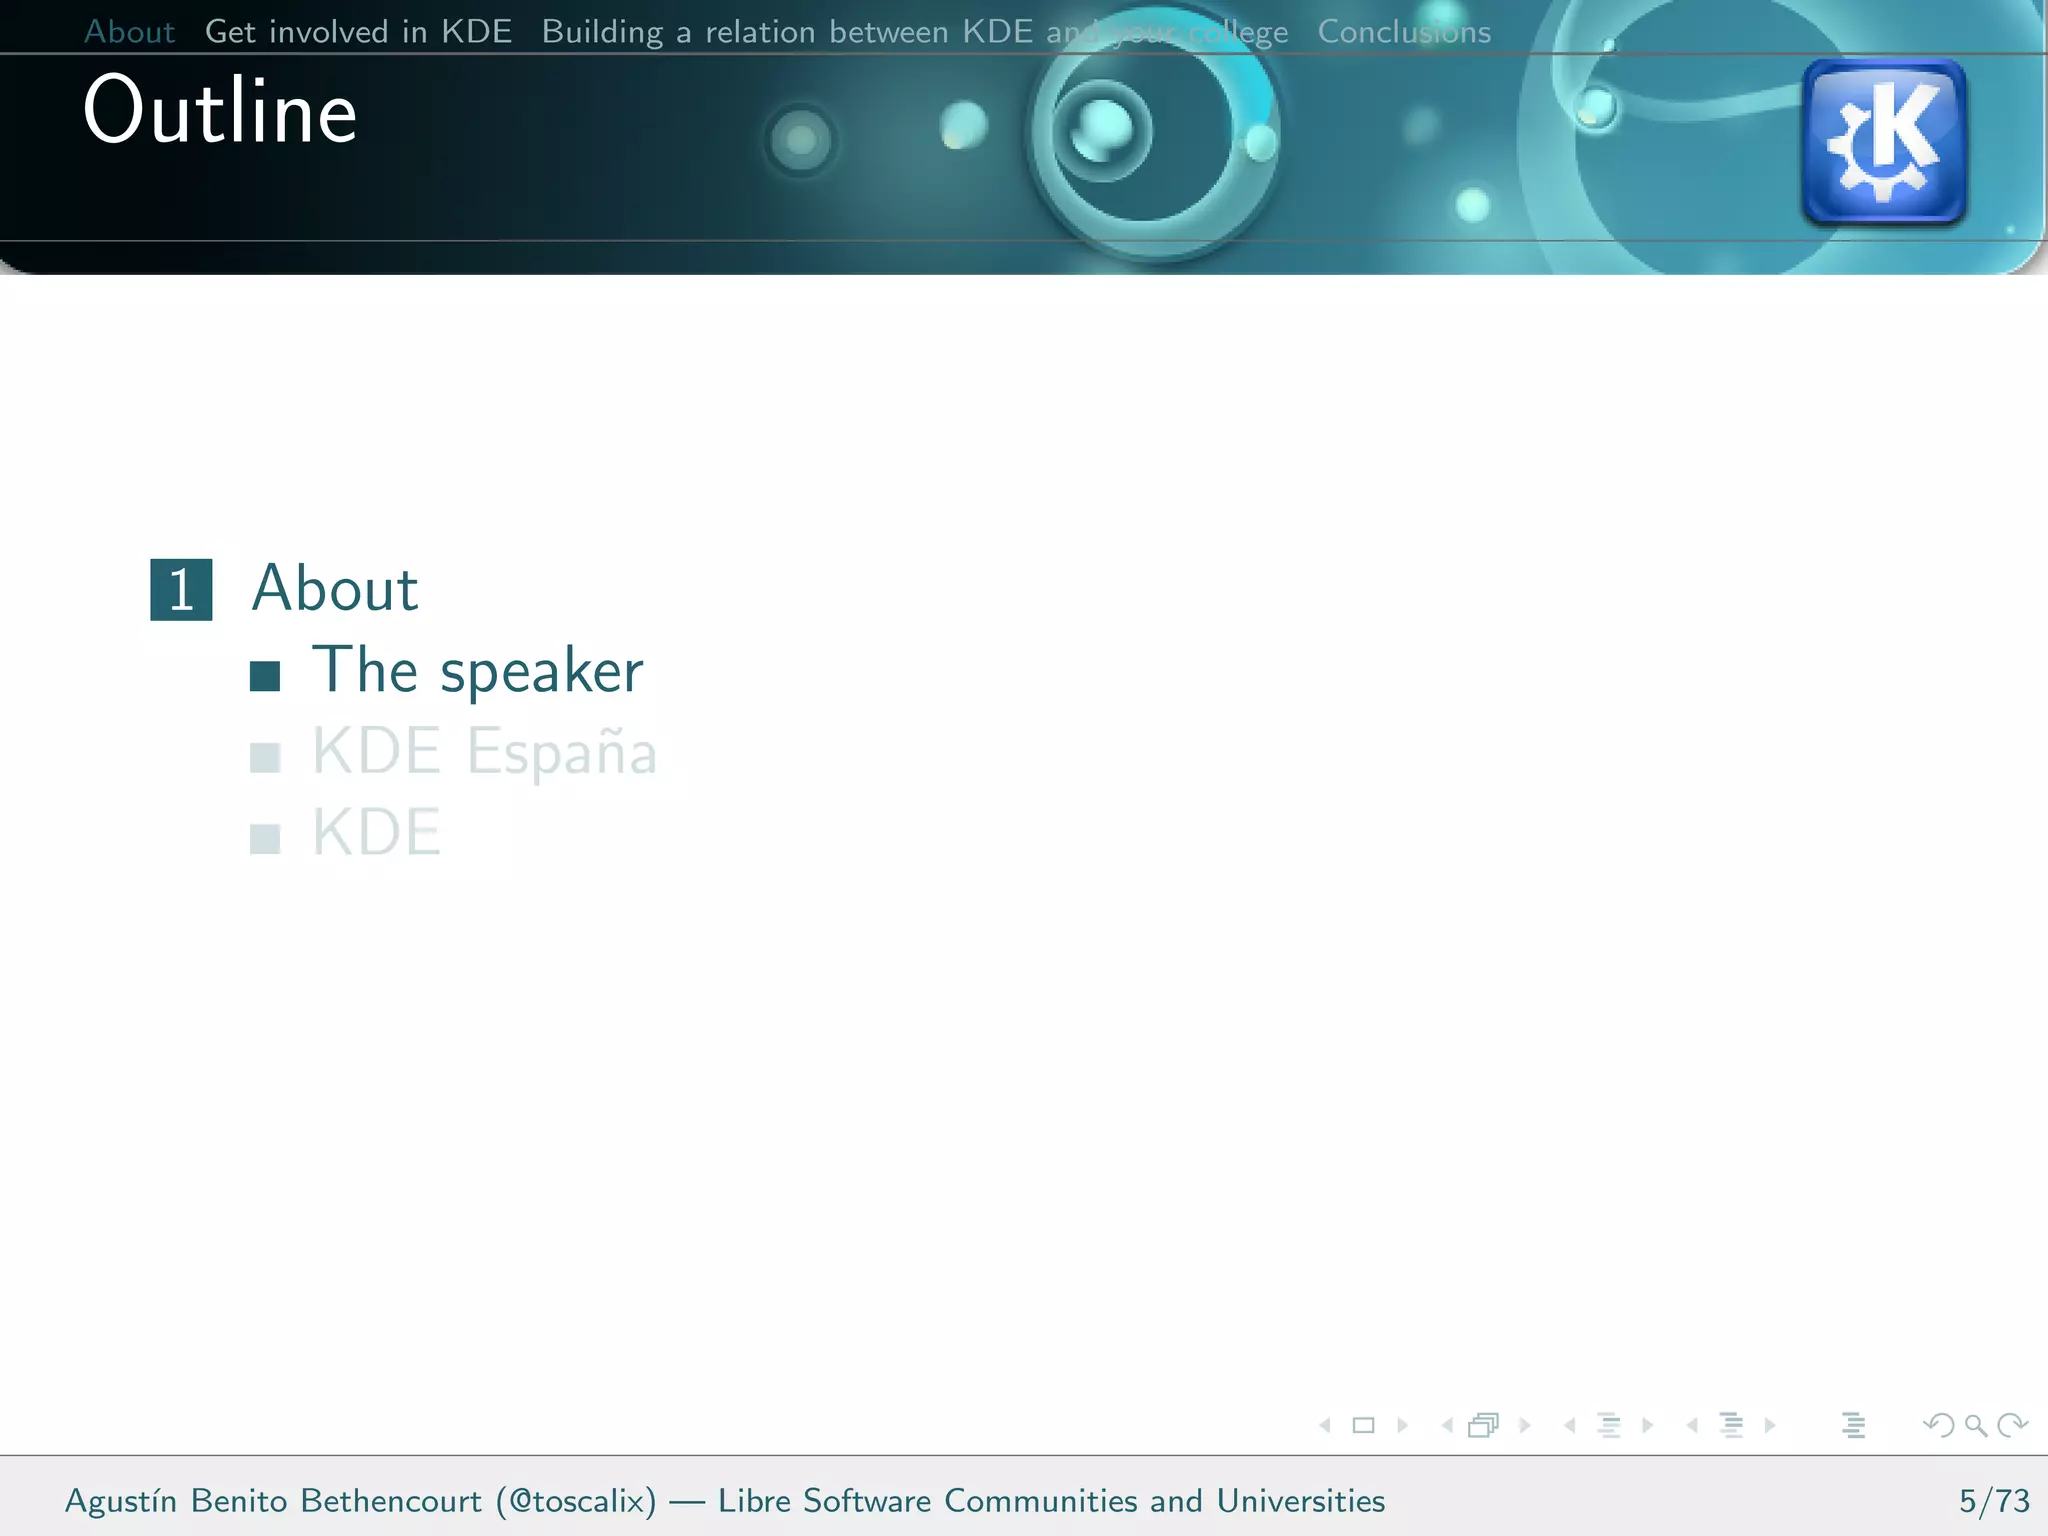Click the previous slide arrow
The image size is (2048, 1536).
(x=1325, y=1426)
